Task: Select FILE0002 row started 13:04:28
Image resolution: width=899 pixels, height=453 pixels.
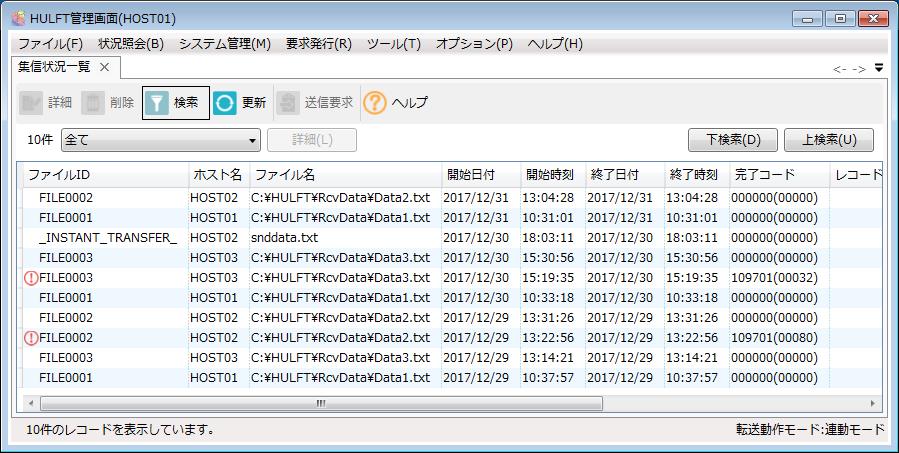Action: point(452,198)
